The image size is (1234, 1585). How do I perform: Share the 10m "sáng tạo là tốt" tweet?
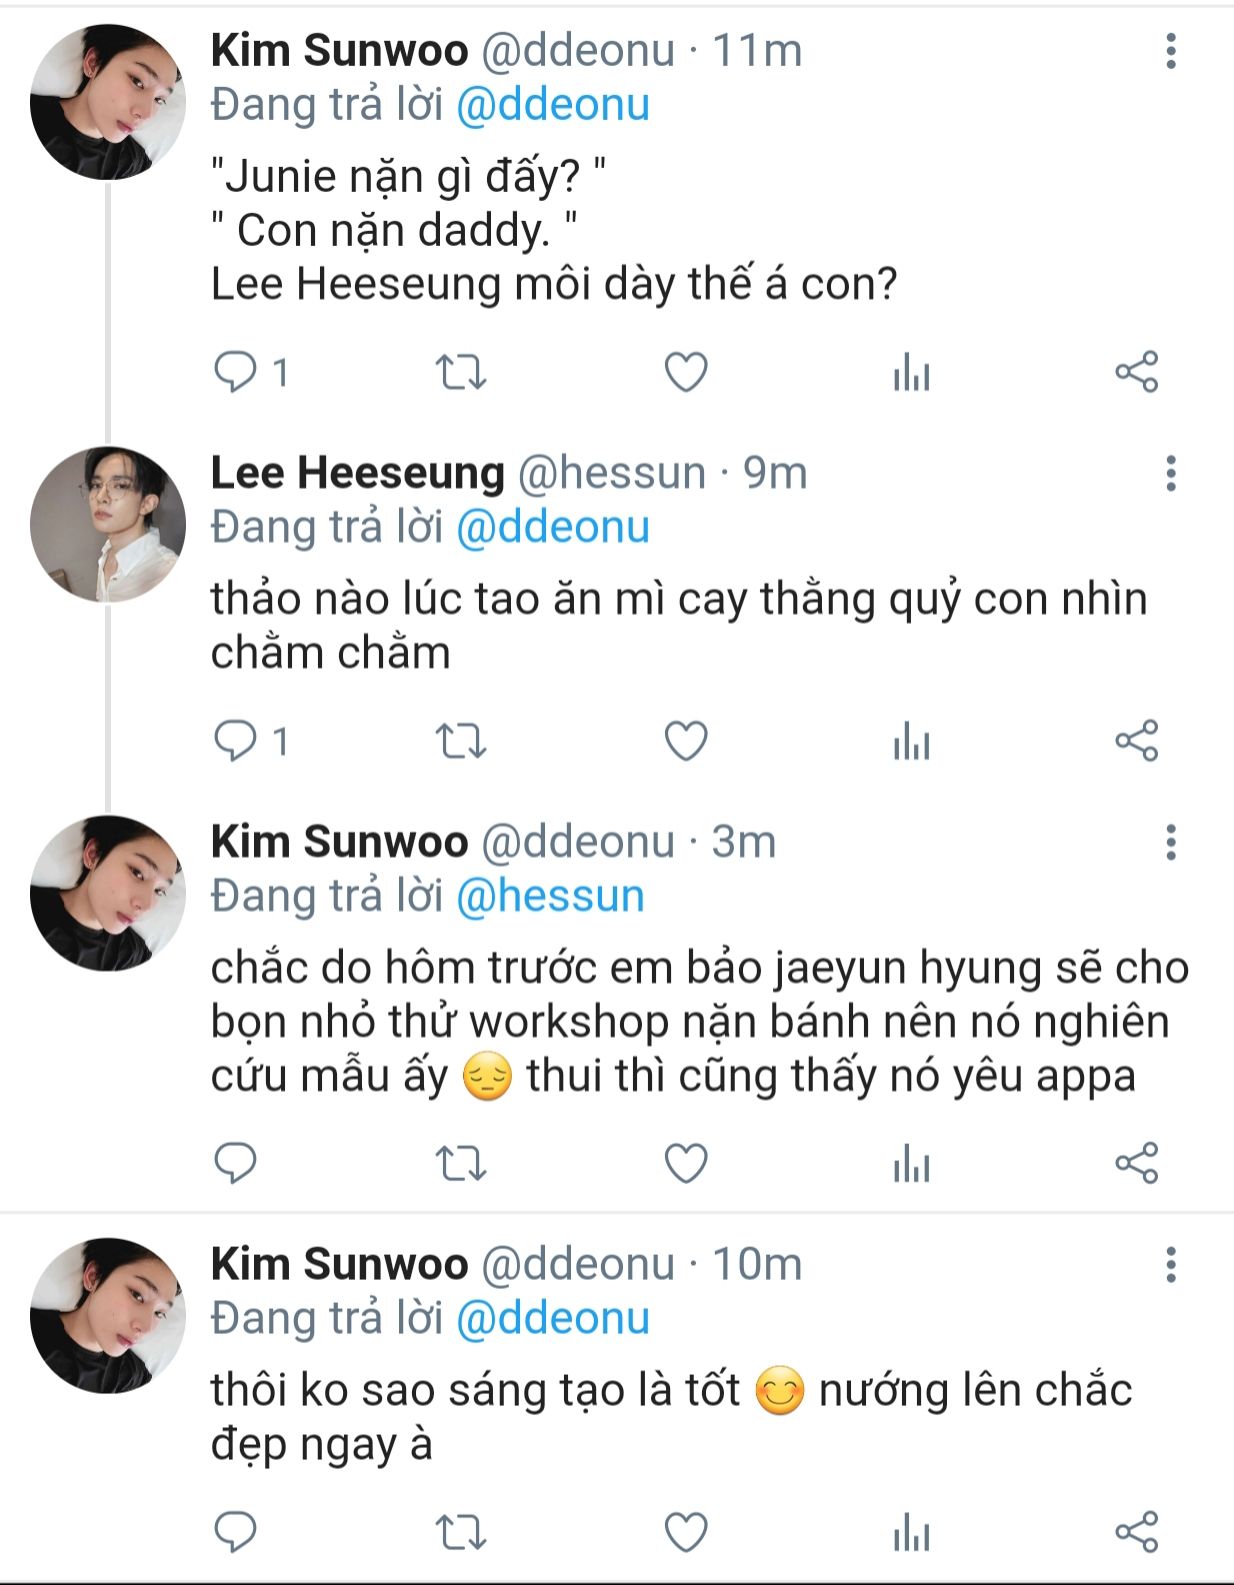pyautogui.click(x=1136, y=1532)
